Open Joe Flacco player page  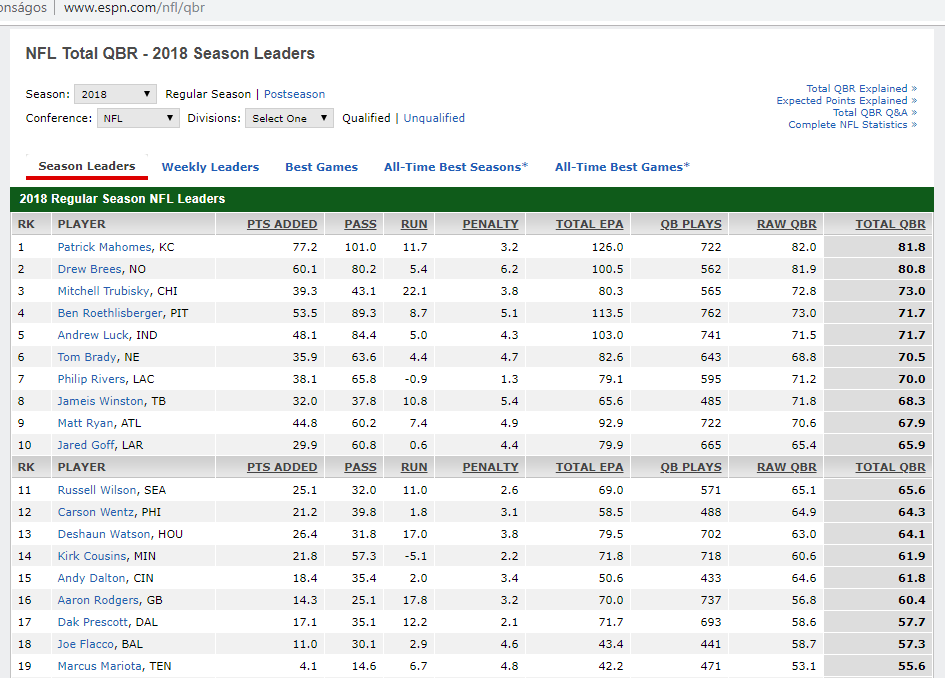tap(85, 644)
